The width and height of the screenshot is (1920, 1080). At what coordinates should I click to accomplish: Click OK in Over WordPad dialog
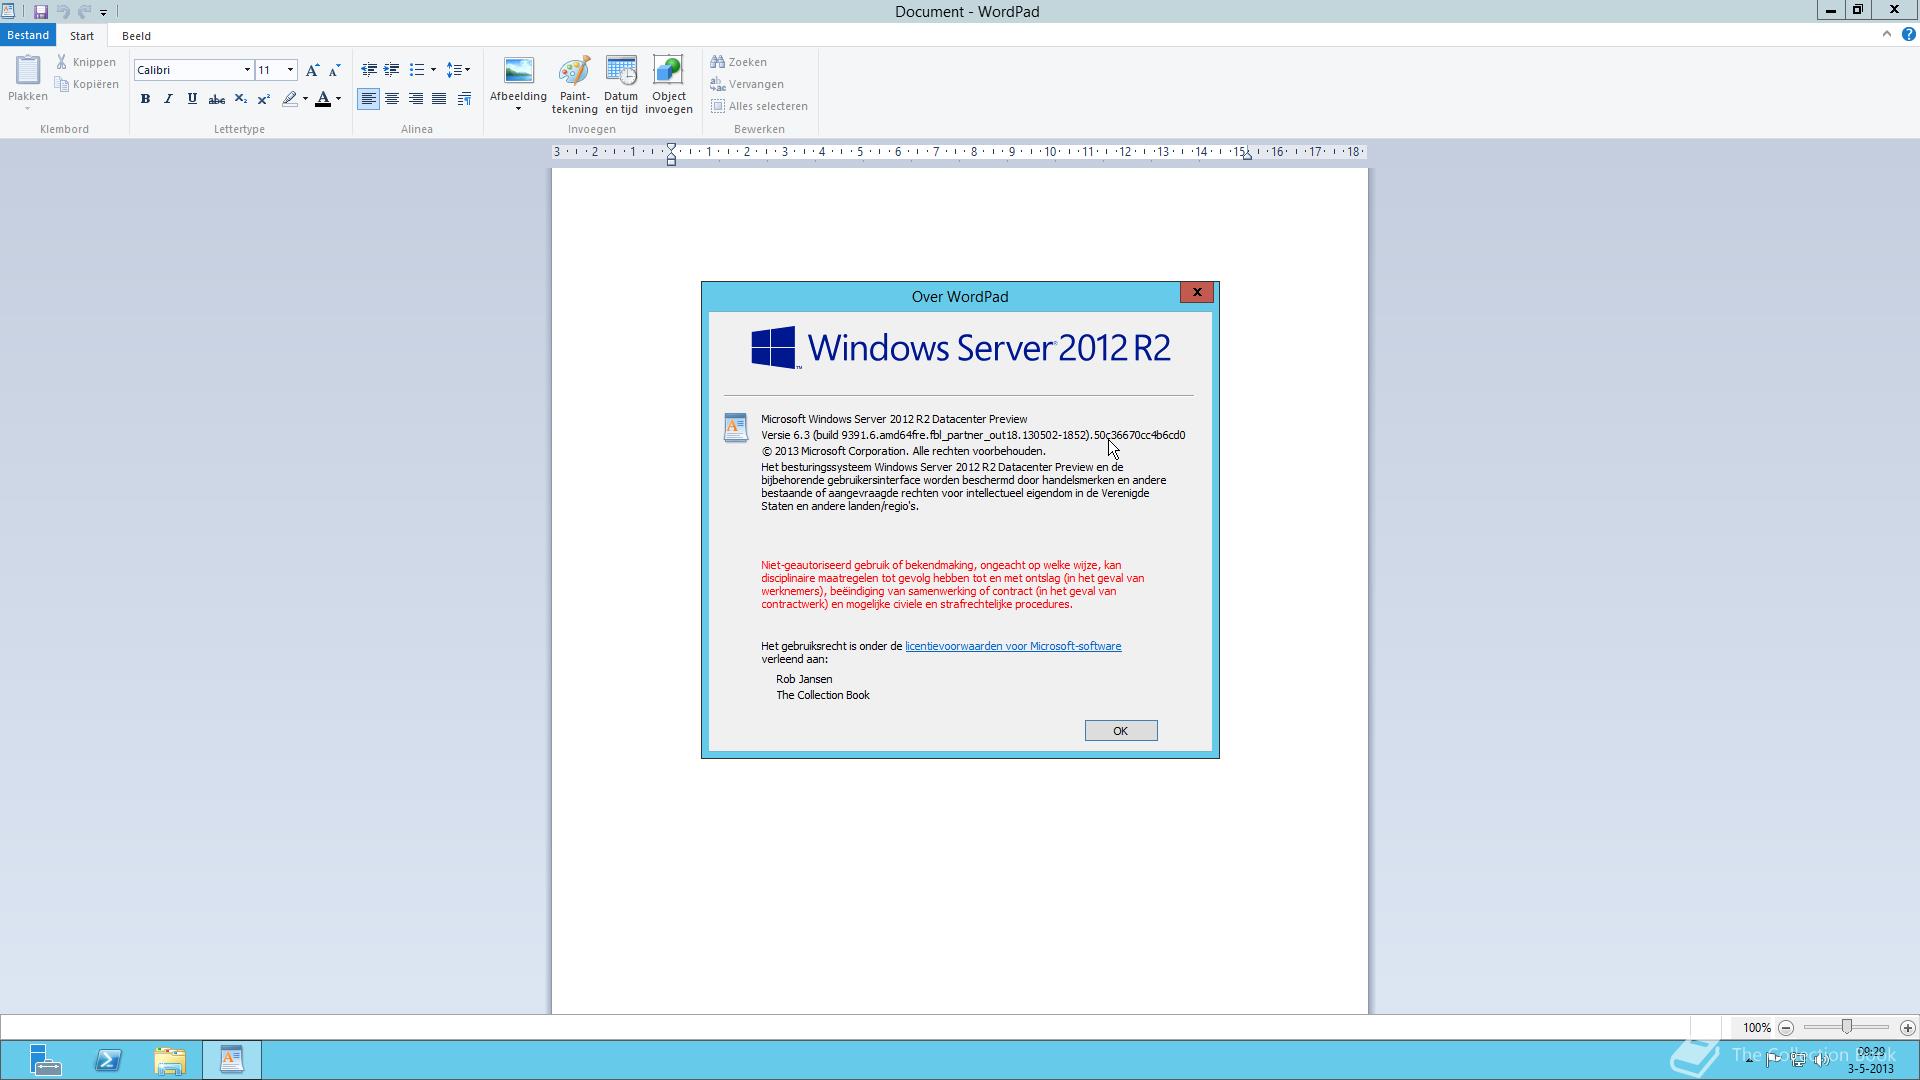click(x=1121, y=731)
